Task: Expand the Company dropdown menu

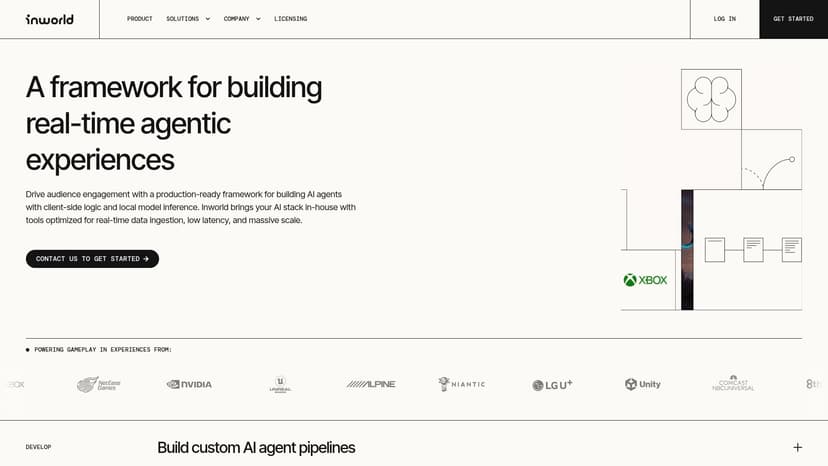Action: click(242, 19)
